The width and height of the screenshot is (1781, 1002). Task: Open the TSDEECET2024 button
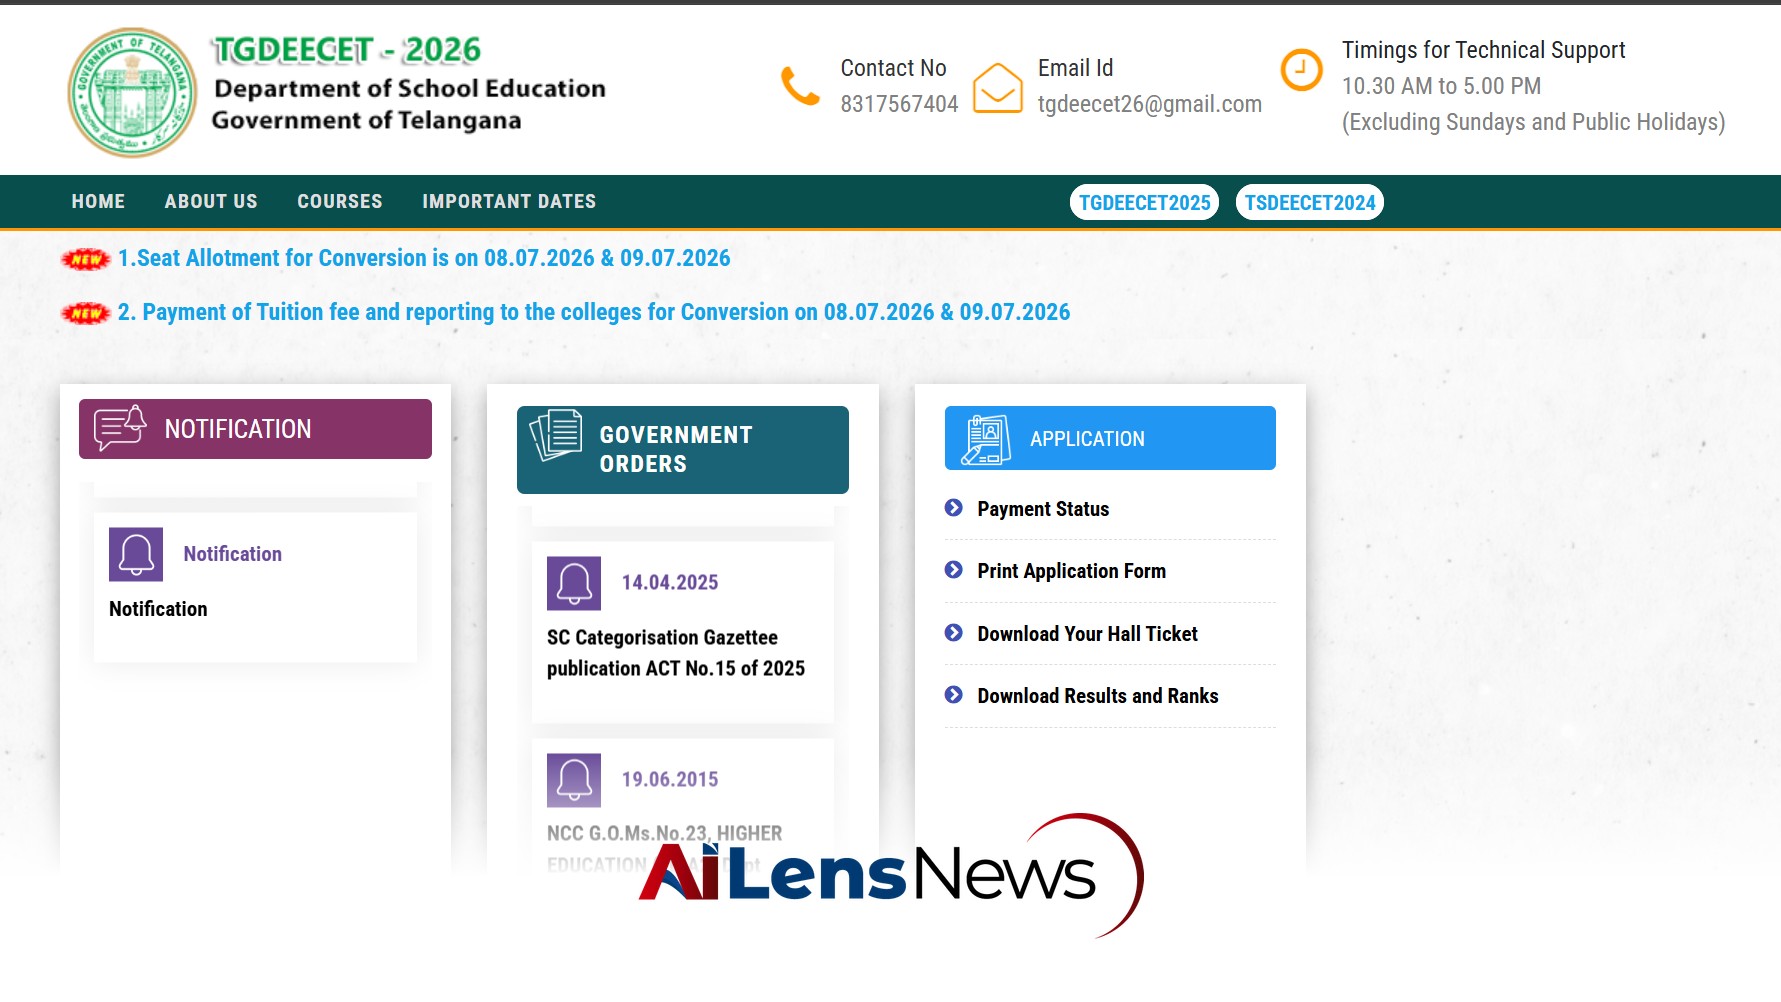[1310, 202]
